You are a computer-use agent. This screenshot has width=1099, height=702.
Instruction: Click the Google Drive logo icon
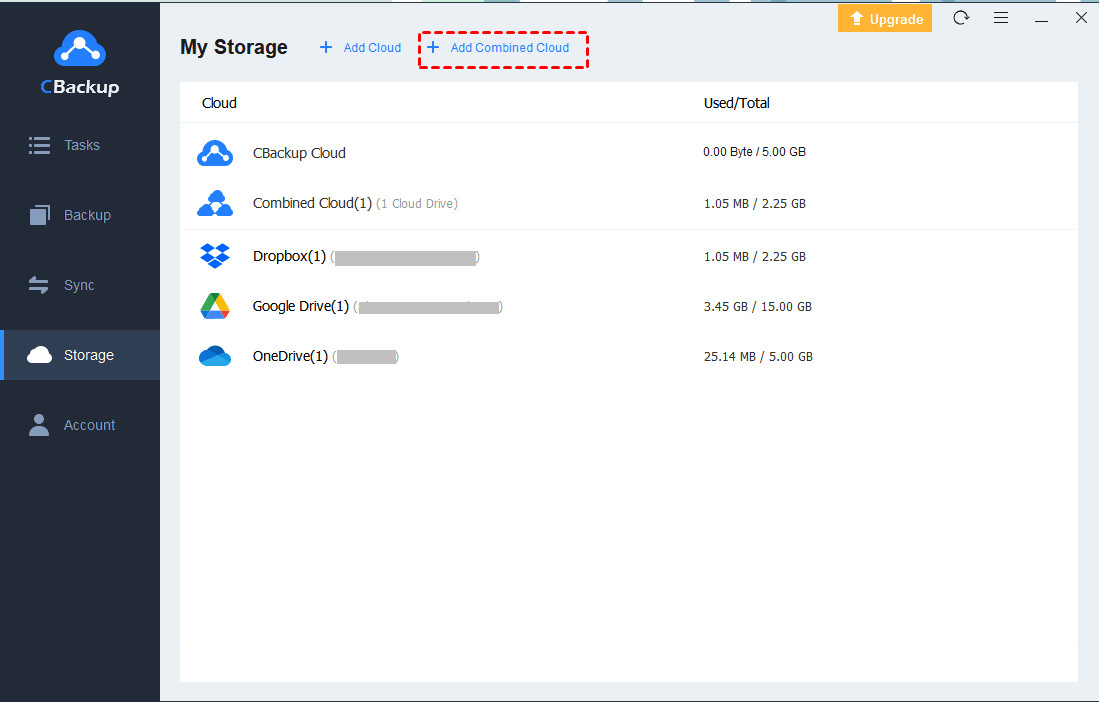[x=214, y=306]
